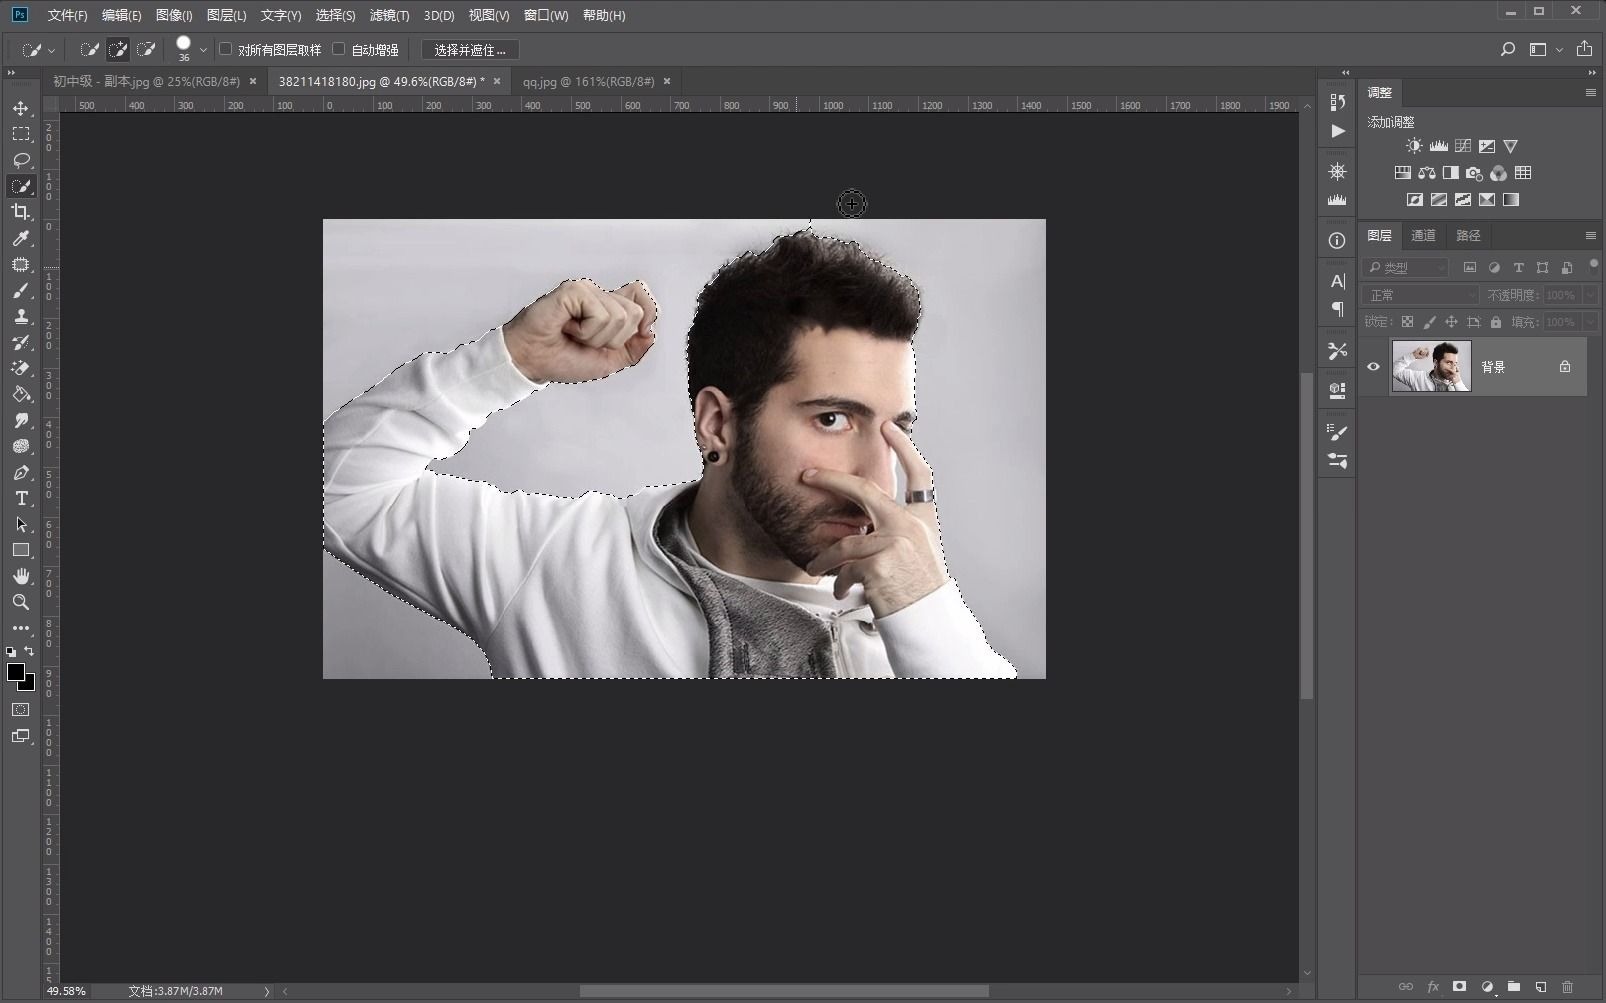The image size is (1606, 1003).
Task: Click the Share icon in options bar
Action: coord(1584,49)
